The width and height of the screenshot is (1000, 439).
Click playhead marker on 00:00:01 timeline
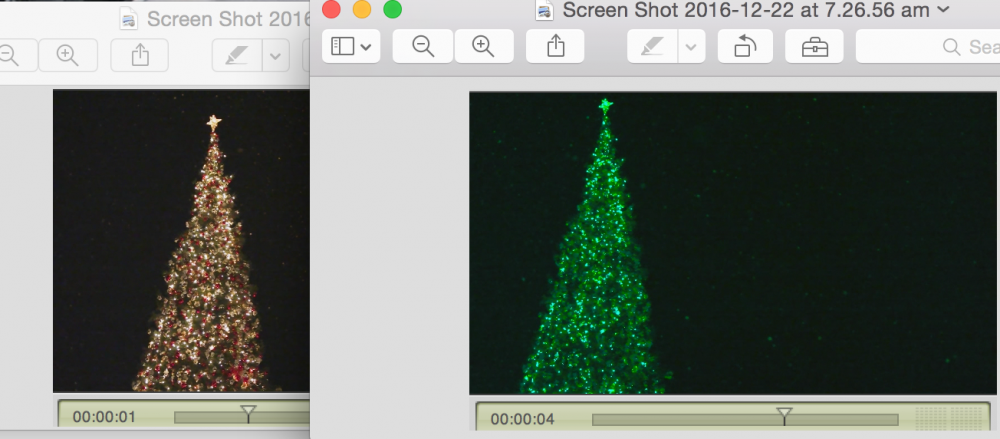coord(249,411)
